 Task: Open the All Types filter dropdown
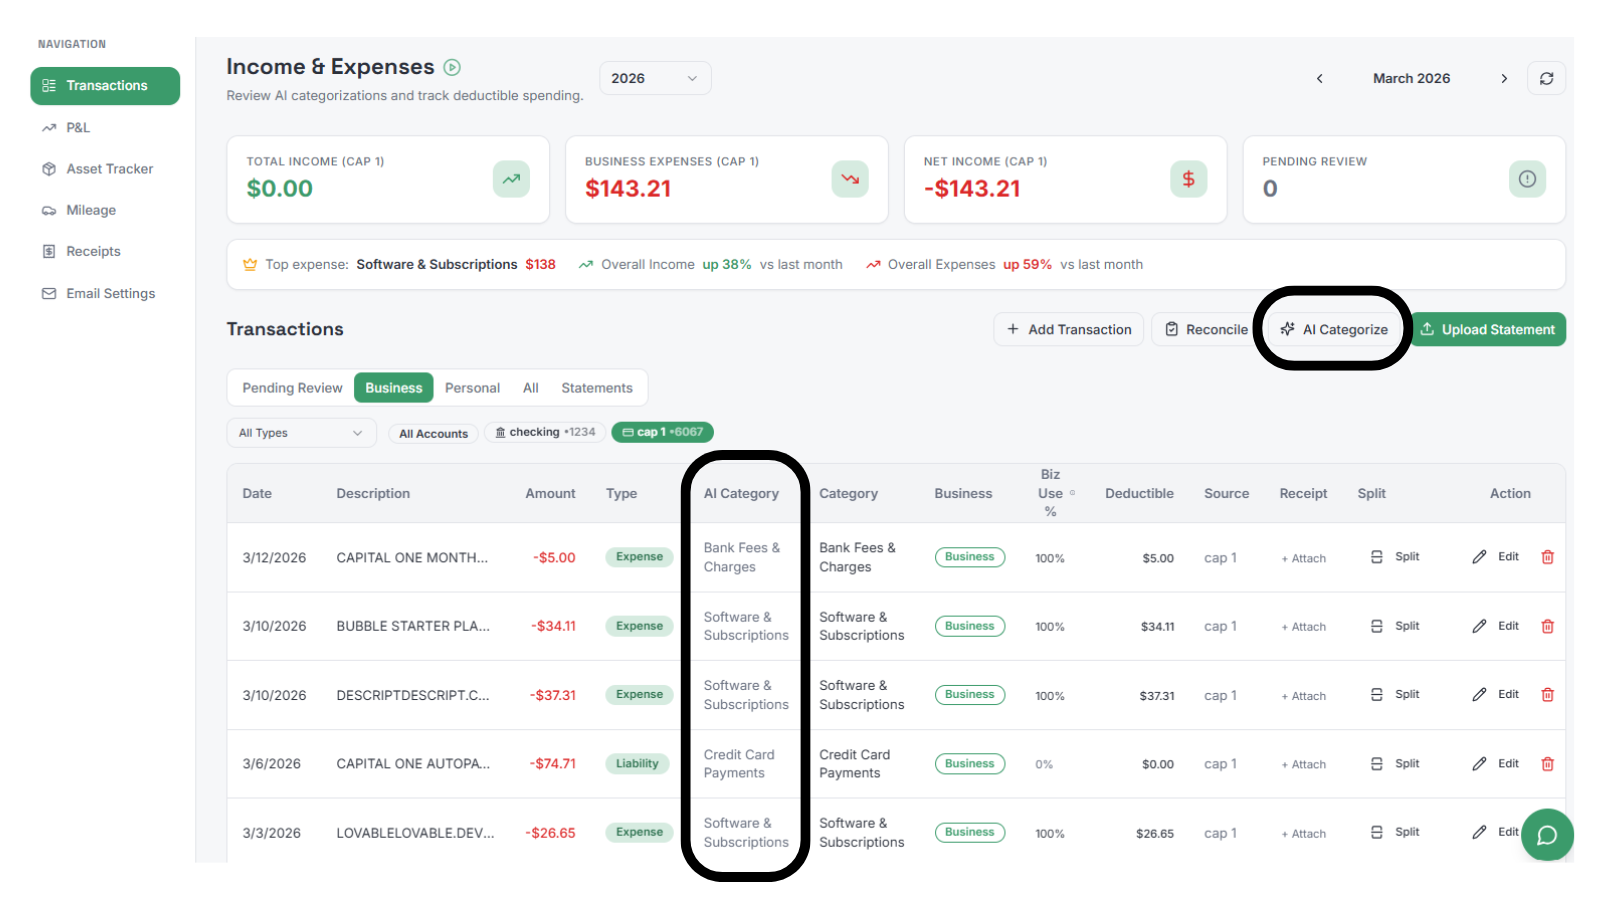pos(301,433)
